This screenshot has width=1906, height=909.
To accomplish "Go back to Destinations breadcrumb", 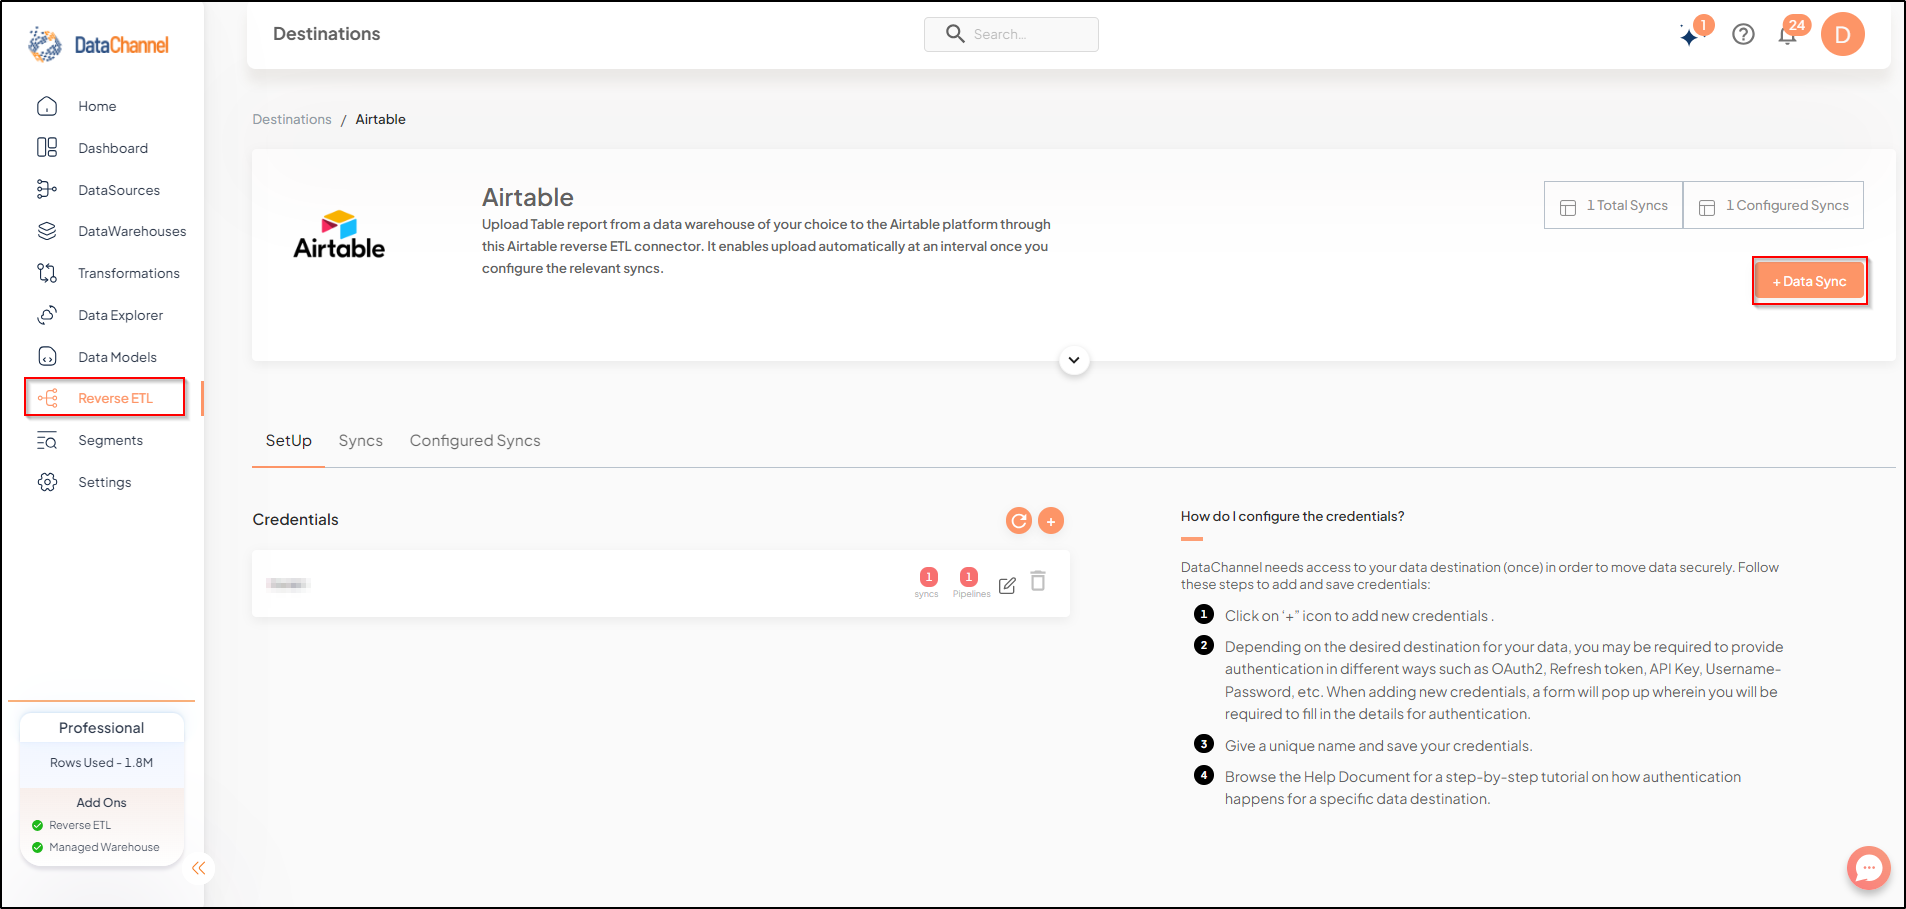I will [291, 119].
